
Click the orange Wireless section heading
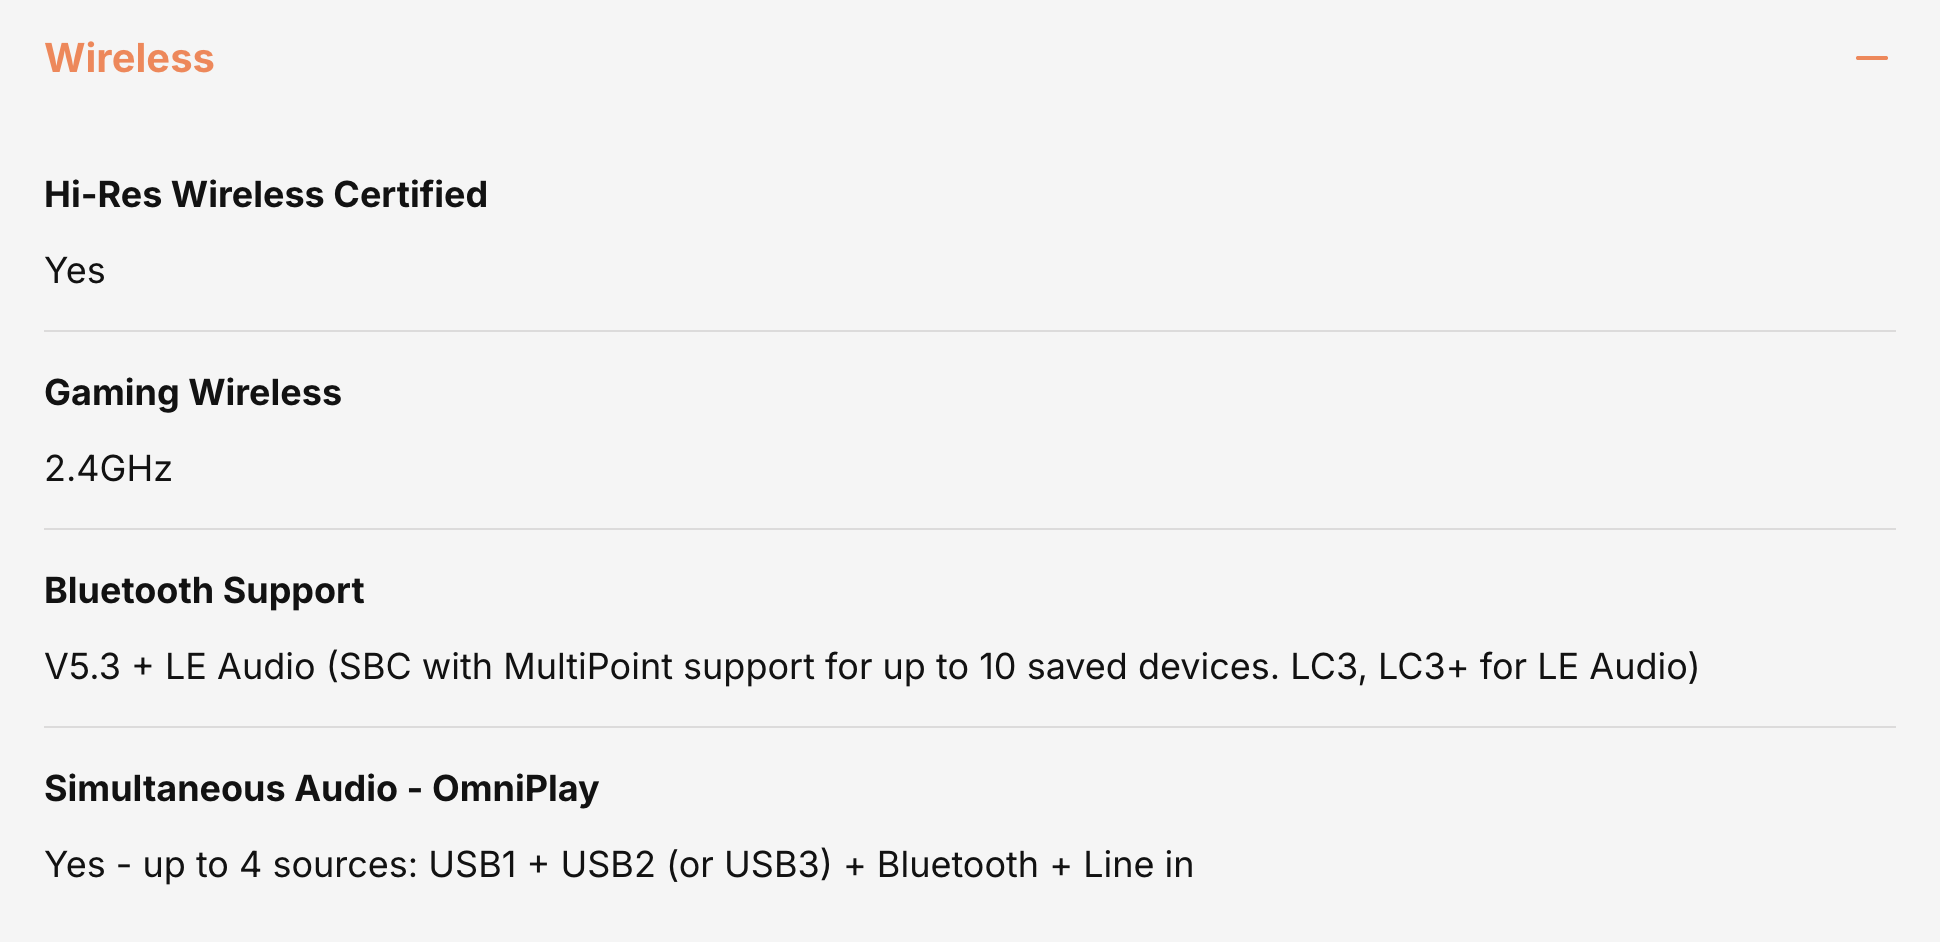[x=130, y=58]
